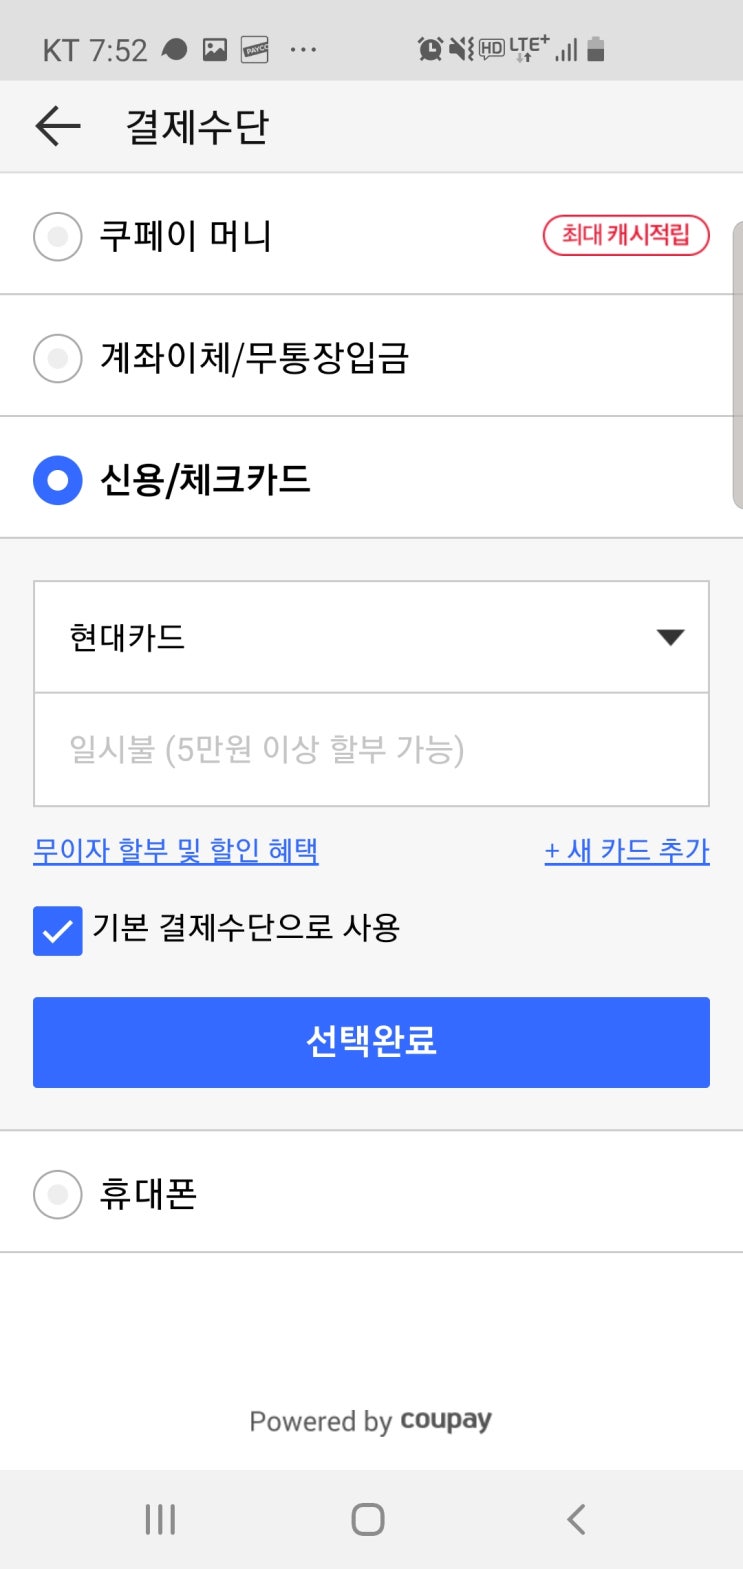The image size is (743, 1569).
Task: Open the 현대카드 card dropdown
Action: [x=371, y=637]
